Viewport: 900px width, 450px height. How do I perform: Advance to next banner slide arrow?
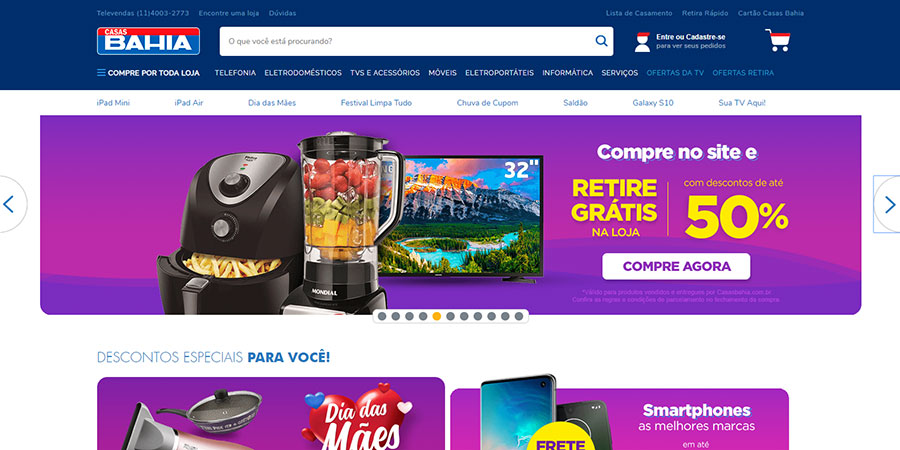pos(890,204)
